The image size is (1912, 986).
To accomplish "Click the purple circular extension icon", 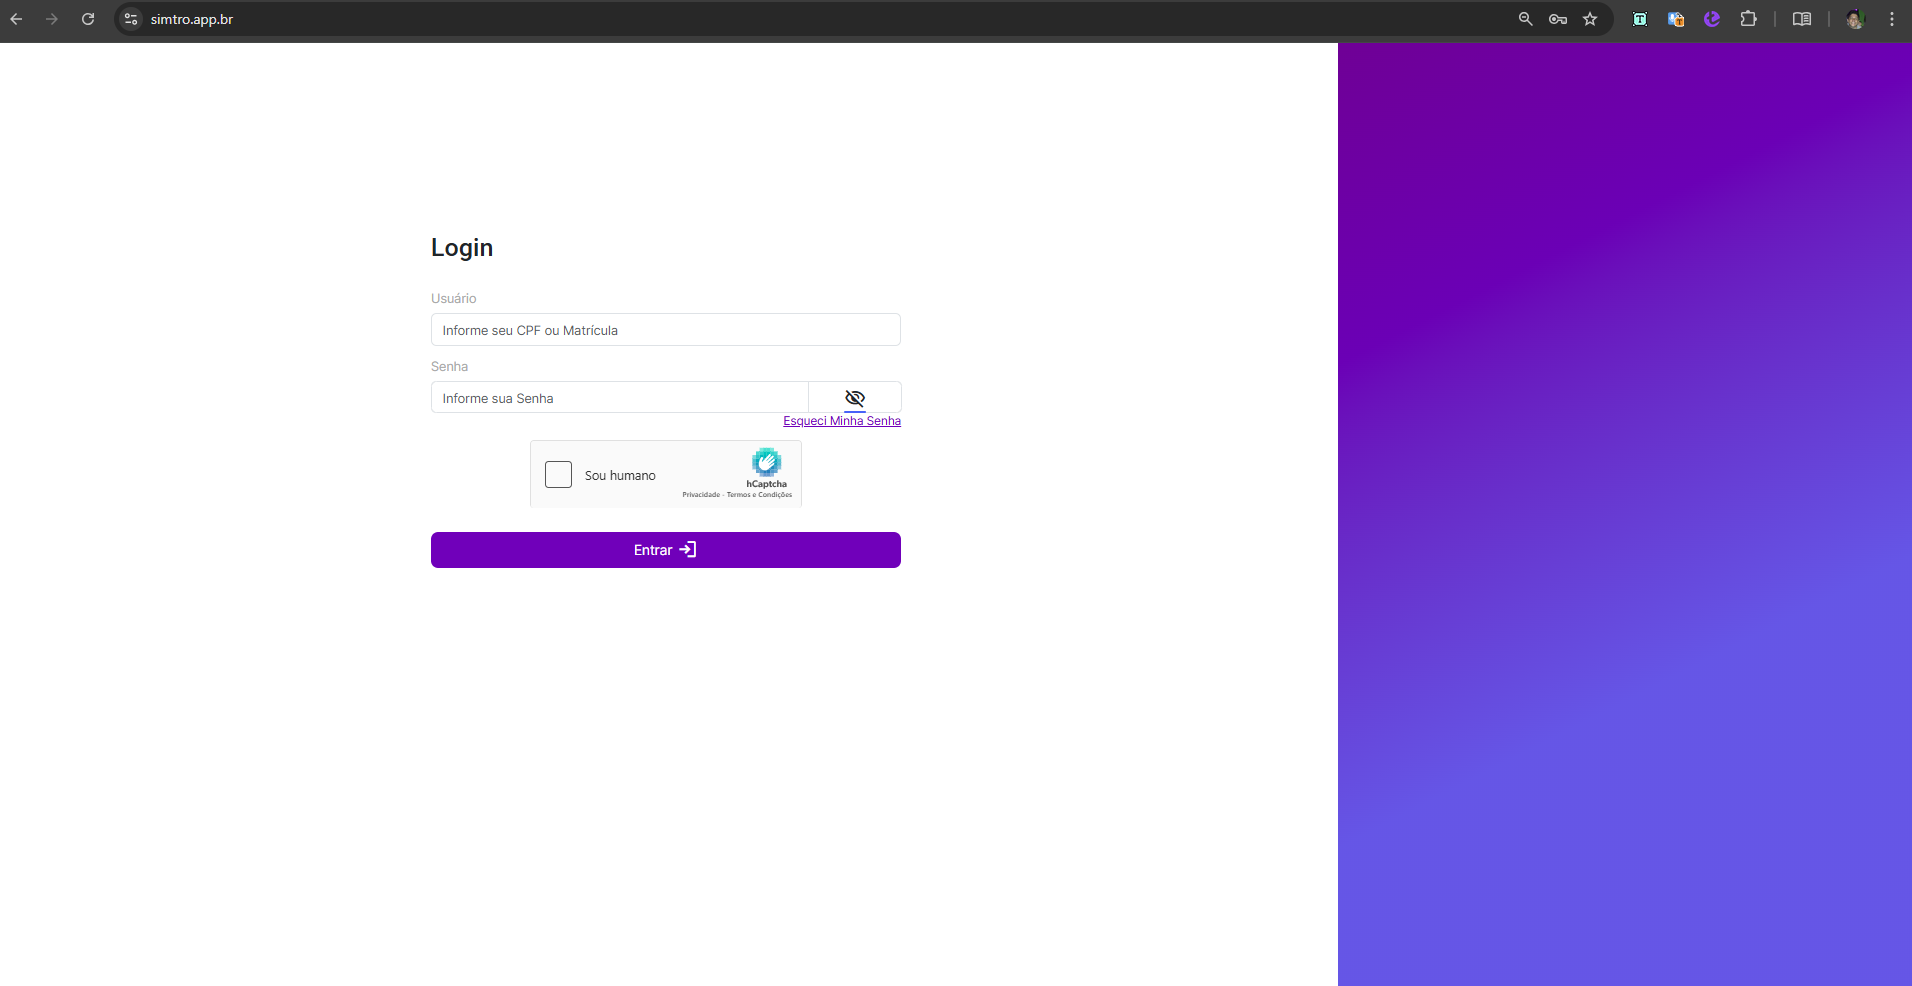I will tap(1712, 19).
